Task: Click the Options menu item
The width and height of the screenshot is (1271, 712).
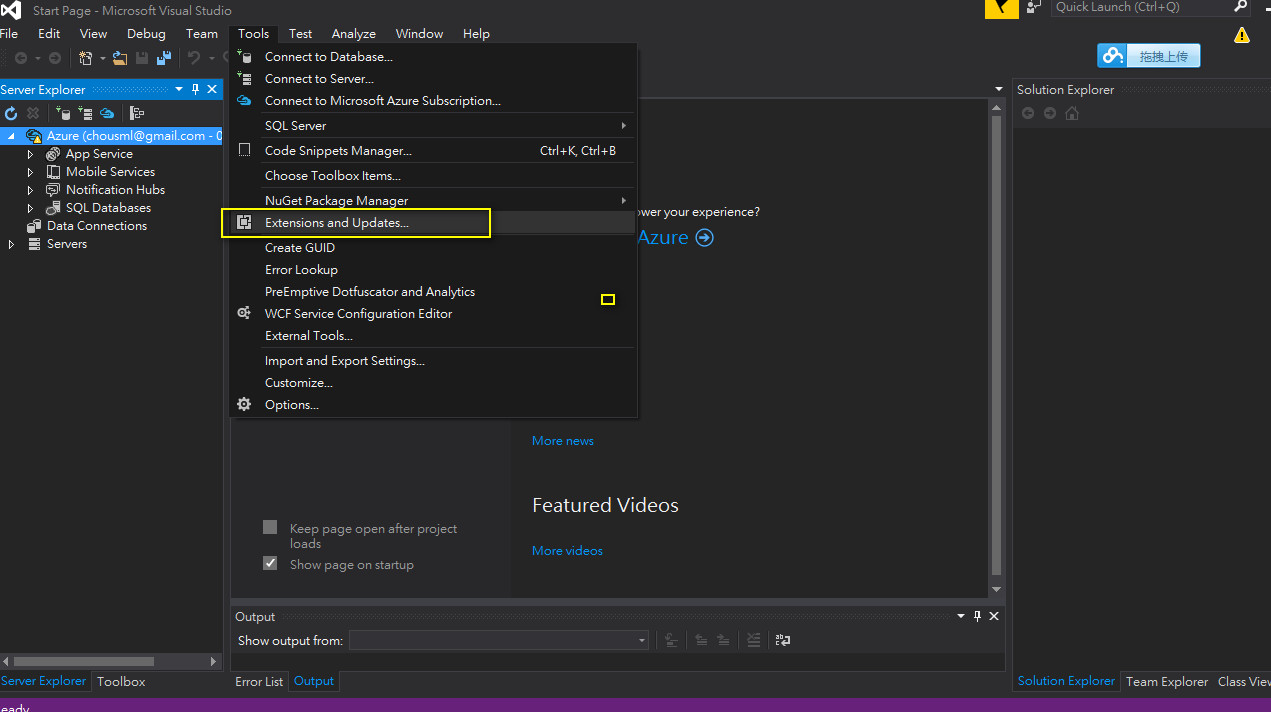Action: (433, 404)
